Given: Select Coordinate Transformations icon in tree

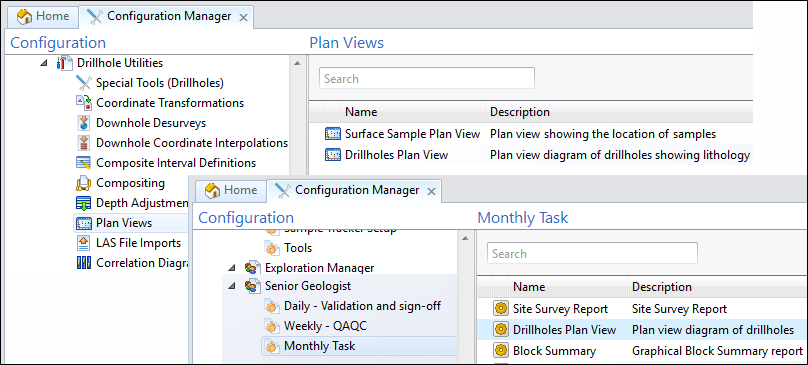Looking at the screenshot, I should coord(83,102).
